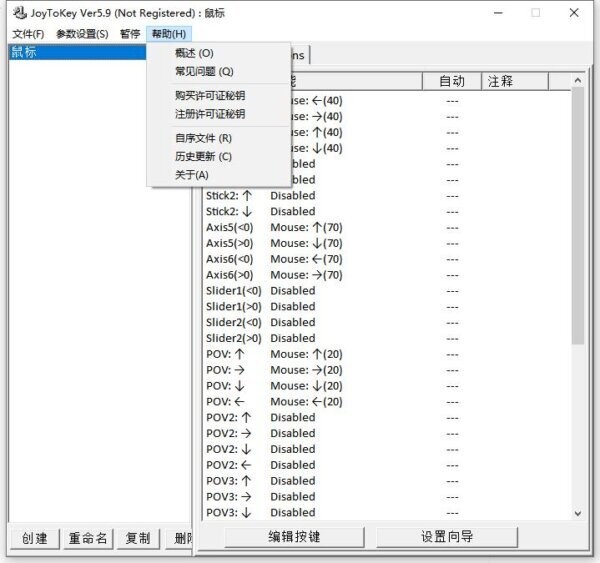Image resolution: width=600 pixels, height=563 pixels.
Task: Click the ↑(40) mouse function cell
Action: coord(317,132)
